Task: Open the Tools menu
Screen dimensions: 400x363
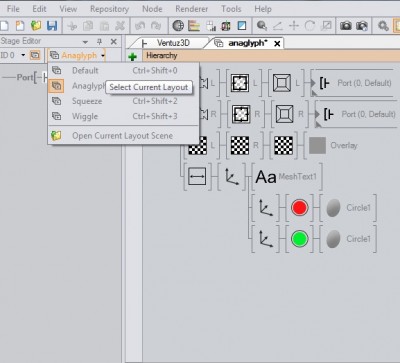Action: pos(231,9)
